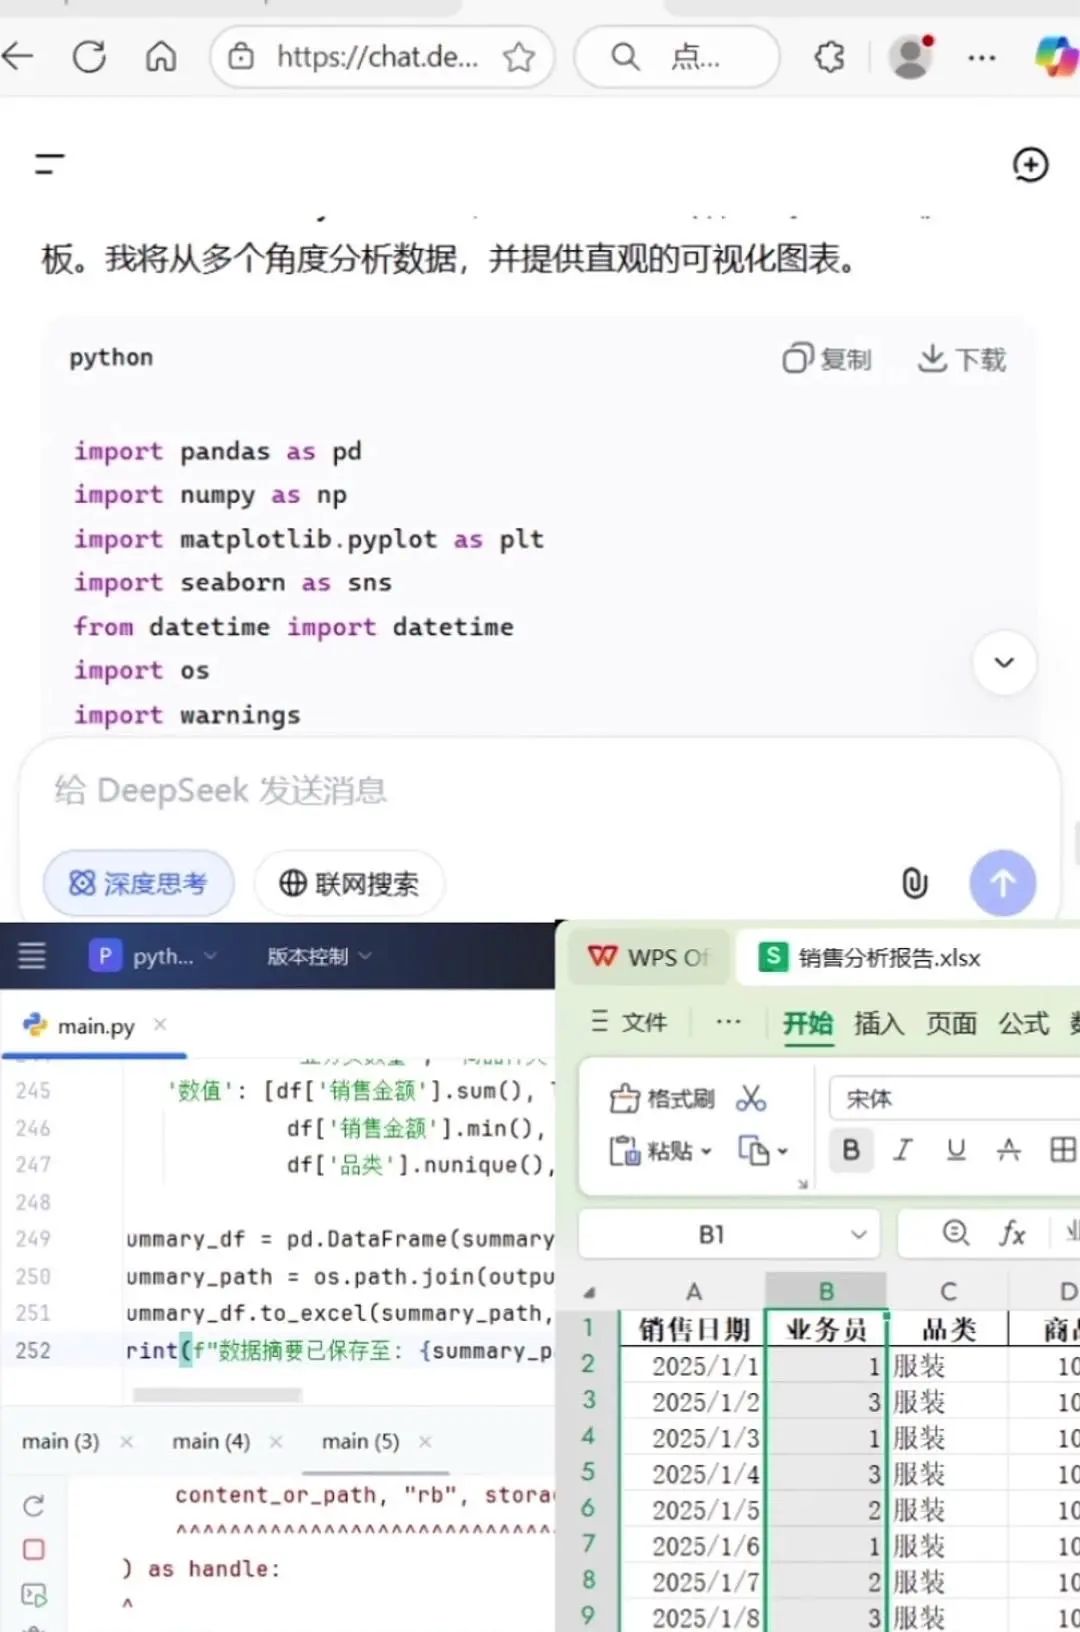Viewport: 1080px width, 1632px height.
Task: Click the WPS cut scissors icon
Action: tap(751, 1099)
